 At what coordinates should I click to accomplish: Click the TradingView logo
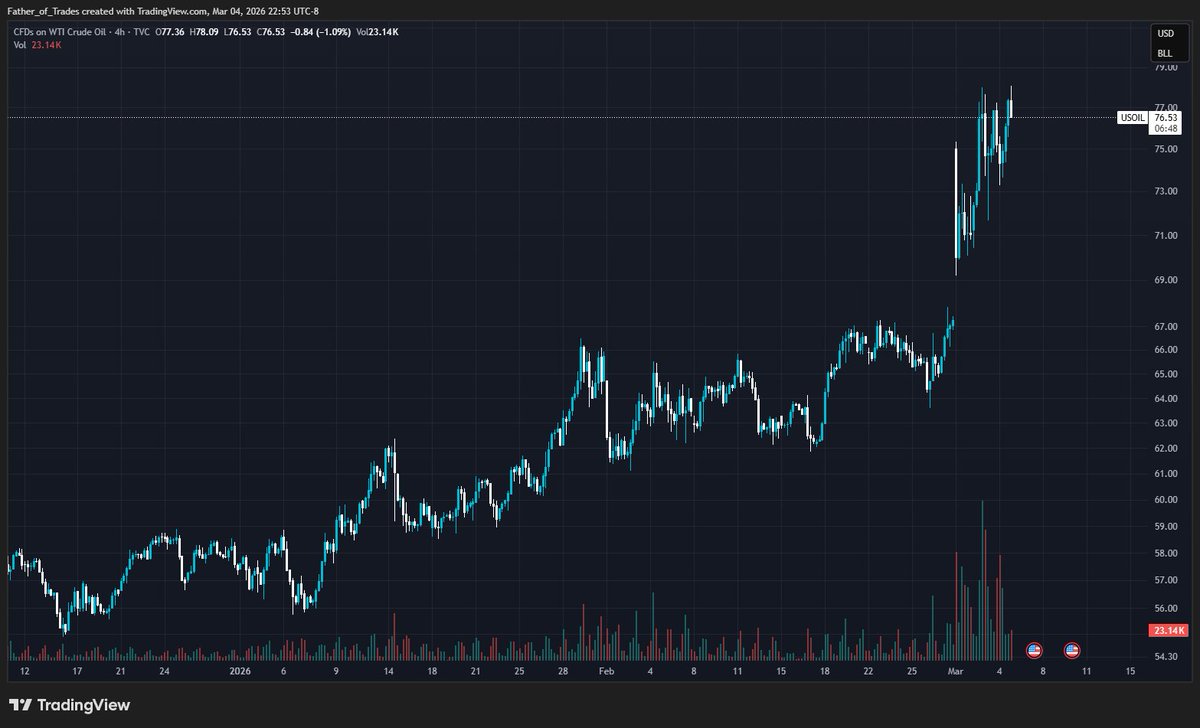click(x=66, y=705)
